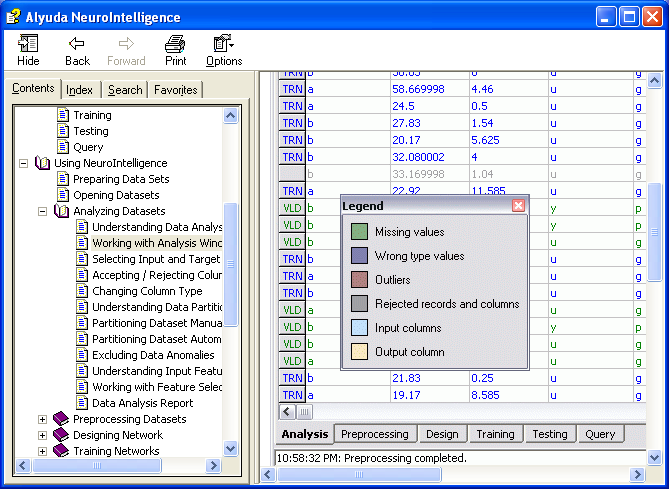Image resolution: width=669 pixels, height=489 pixels.
Task: Switch to the Search tab
Action: pos(125,90)
